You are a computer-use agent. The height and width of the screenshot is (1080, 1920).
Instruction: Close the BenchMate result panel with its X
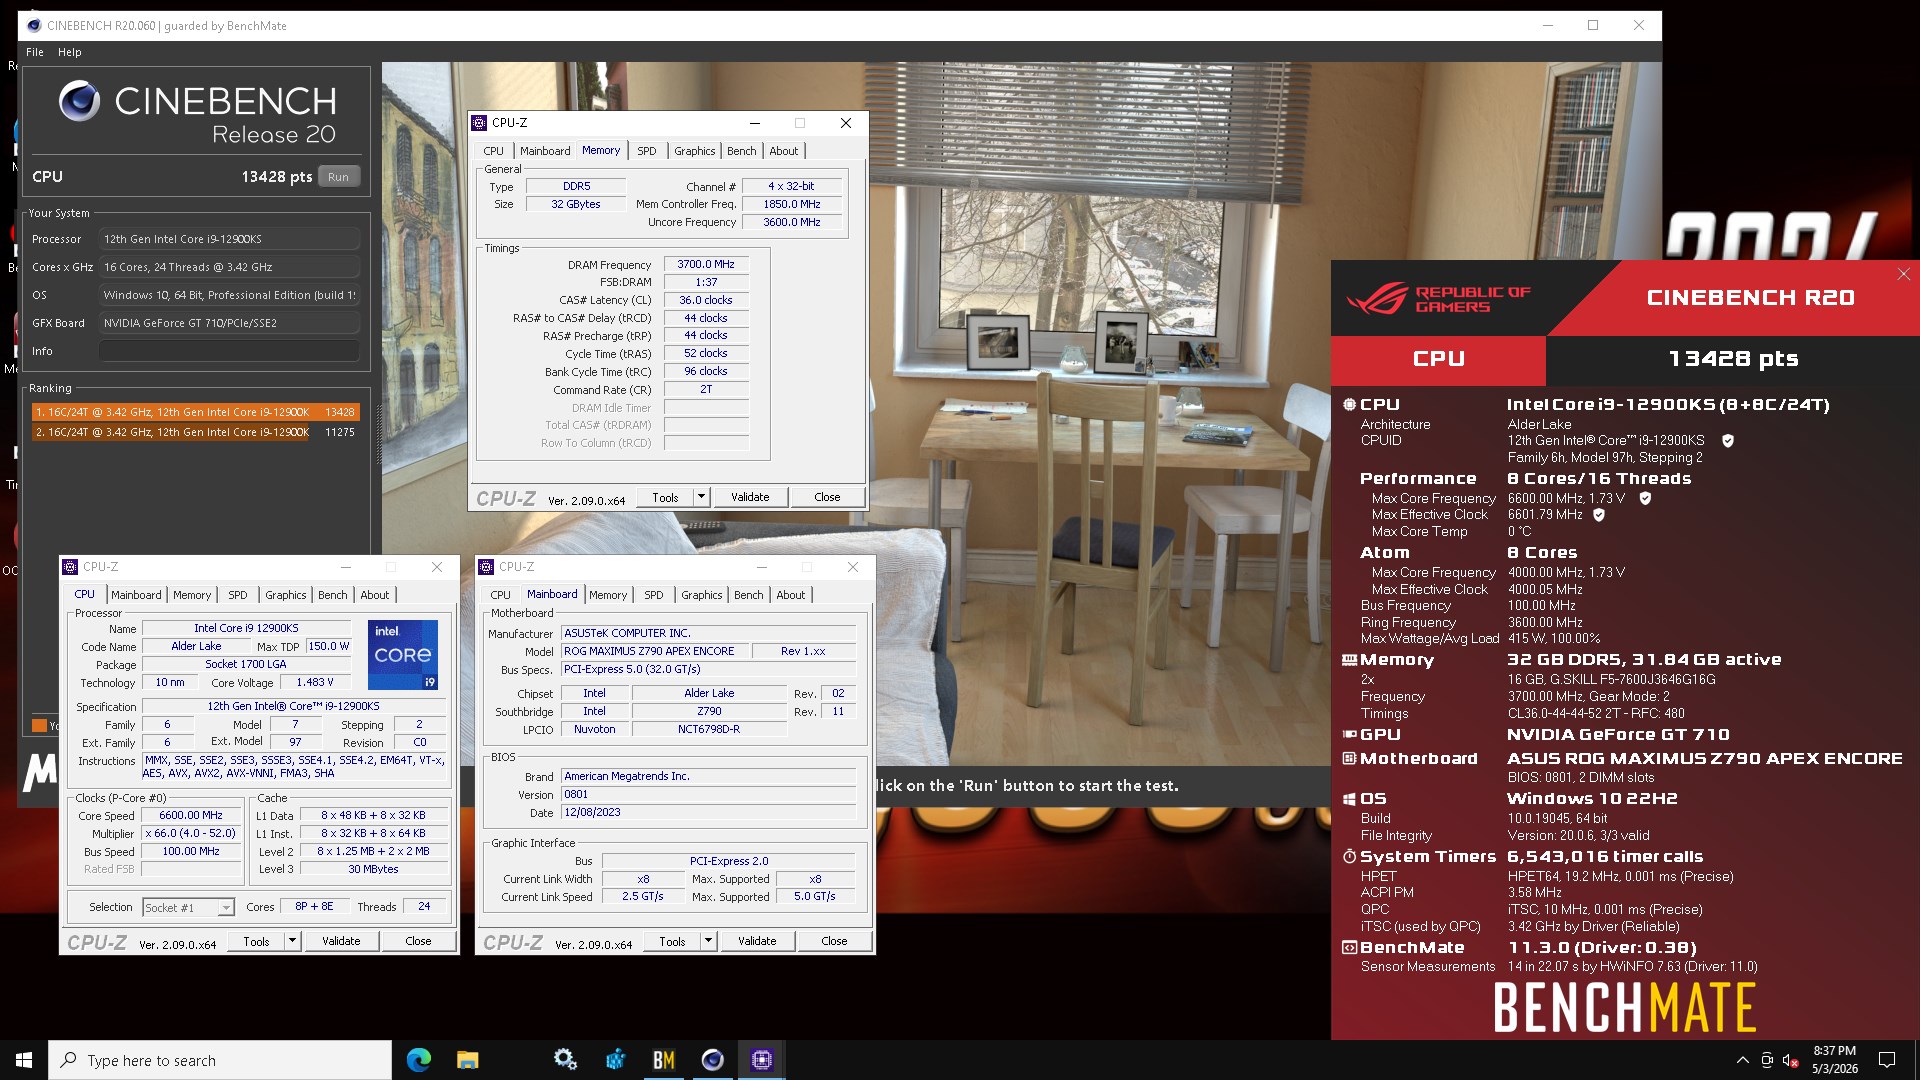1903,274
